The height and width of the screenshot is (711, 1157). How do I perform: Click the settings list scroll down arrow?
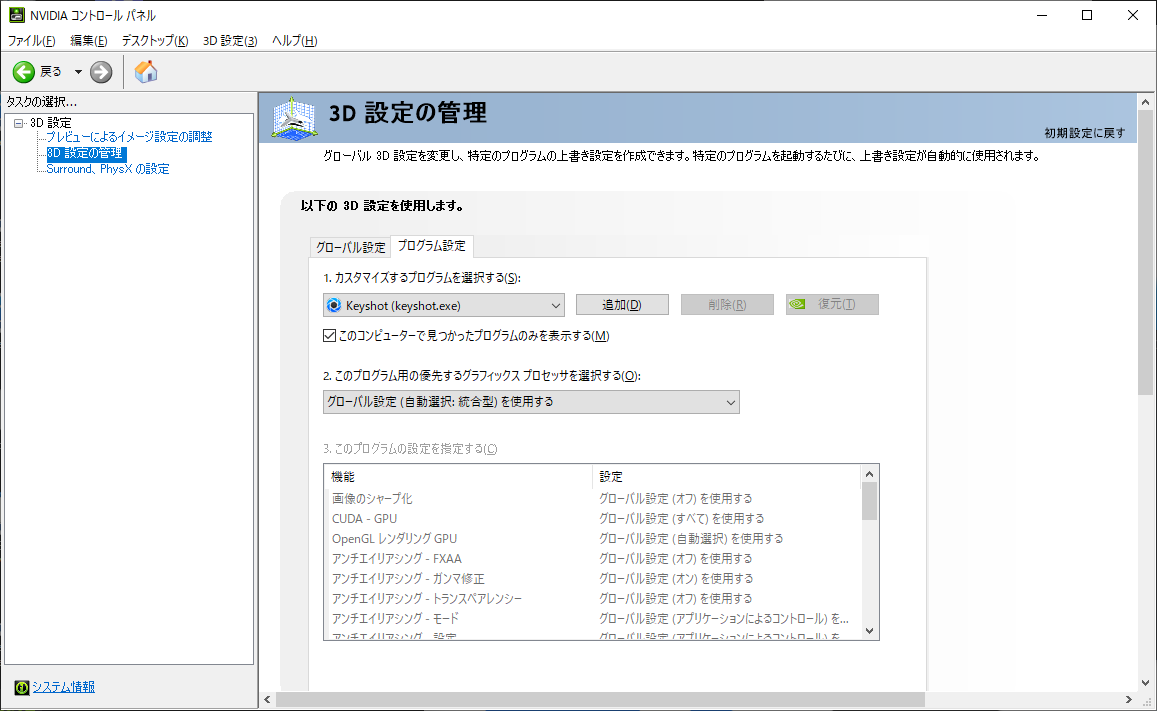[x=869, y=631]
